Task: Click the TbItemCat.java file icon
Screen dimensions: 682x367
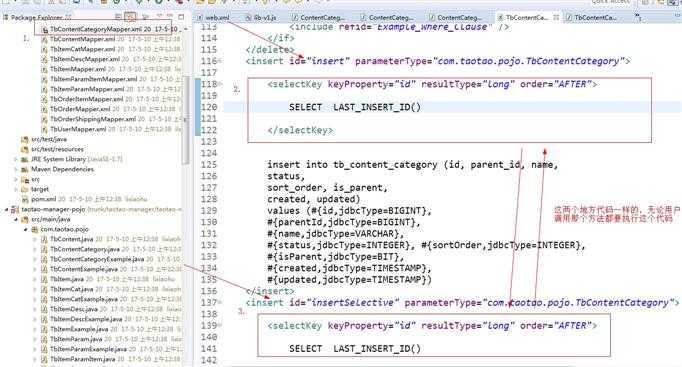Action: pos(44,289)
